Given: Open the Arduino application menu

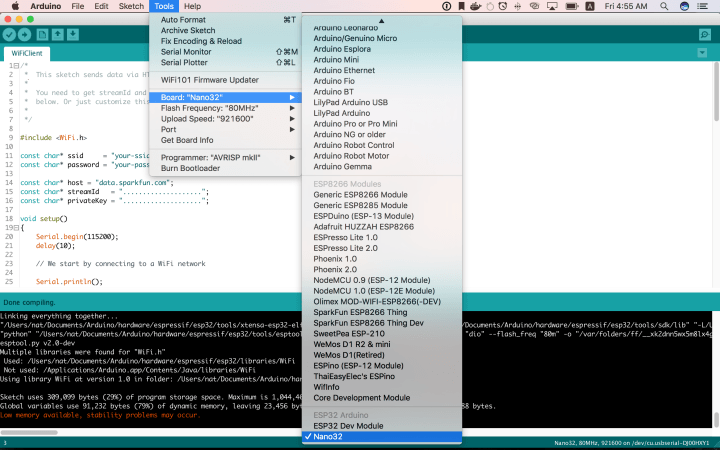Looking at the screenshot, I should point(45,6).
